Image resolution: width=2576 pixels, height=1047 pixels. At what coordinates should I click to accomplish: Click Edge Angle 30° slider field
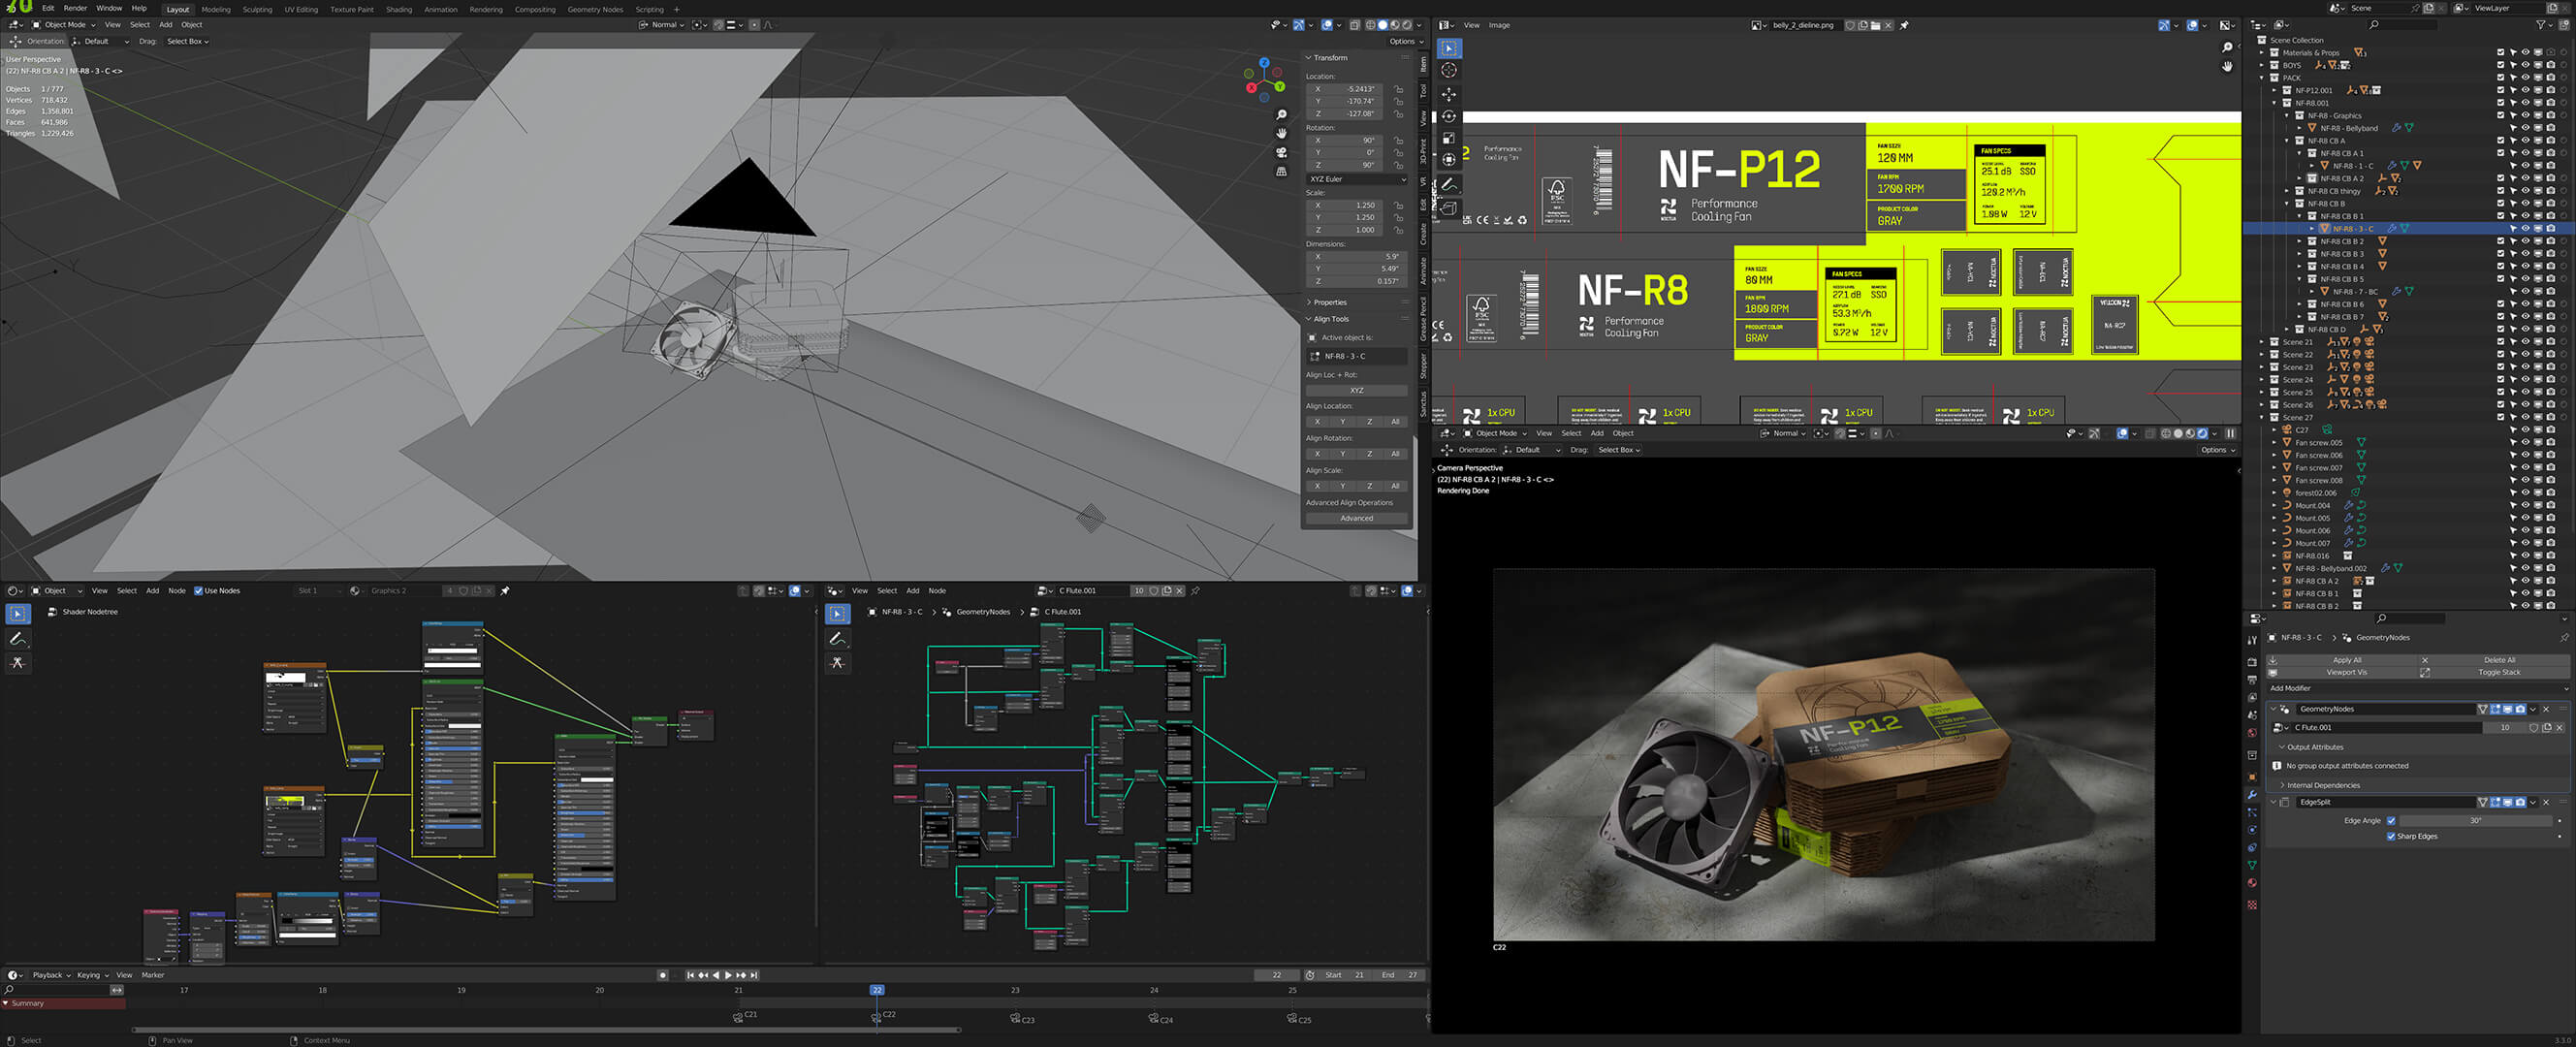(2476, 821)
